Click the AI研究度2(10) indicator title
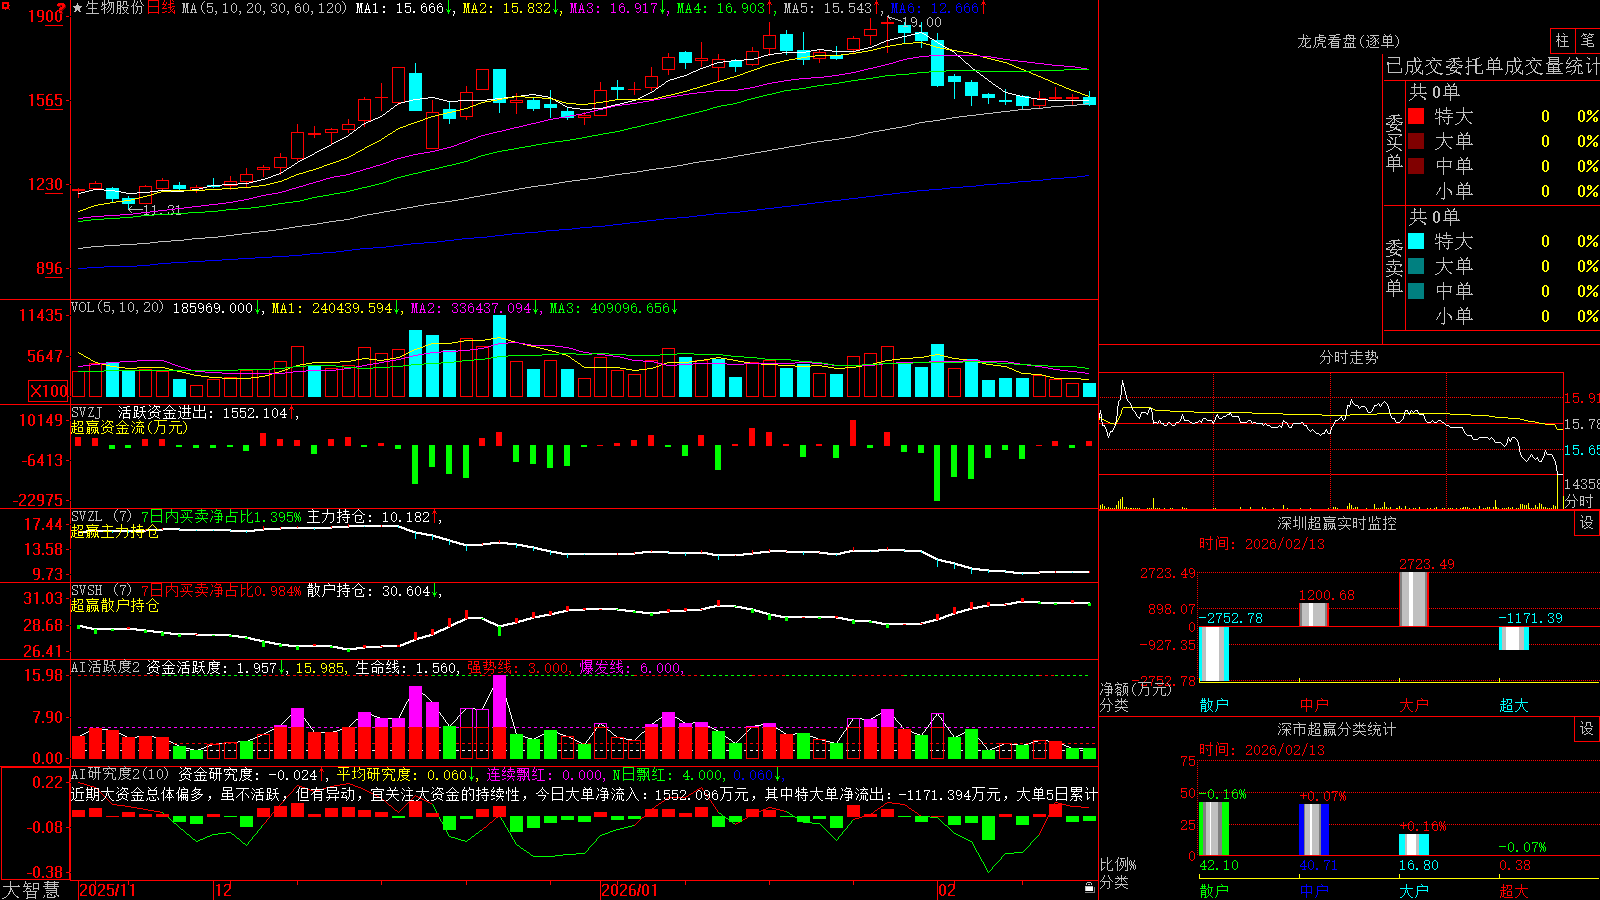This screenshot has width=1600, height=900. tap(121, 774)
